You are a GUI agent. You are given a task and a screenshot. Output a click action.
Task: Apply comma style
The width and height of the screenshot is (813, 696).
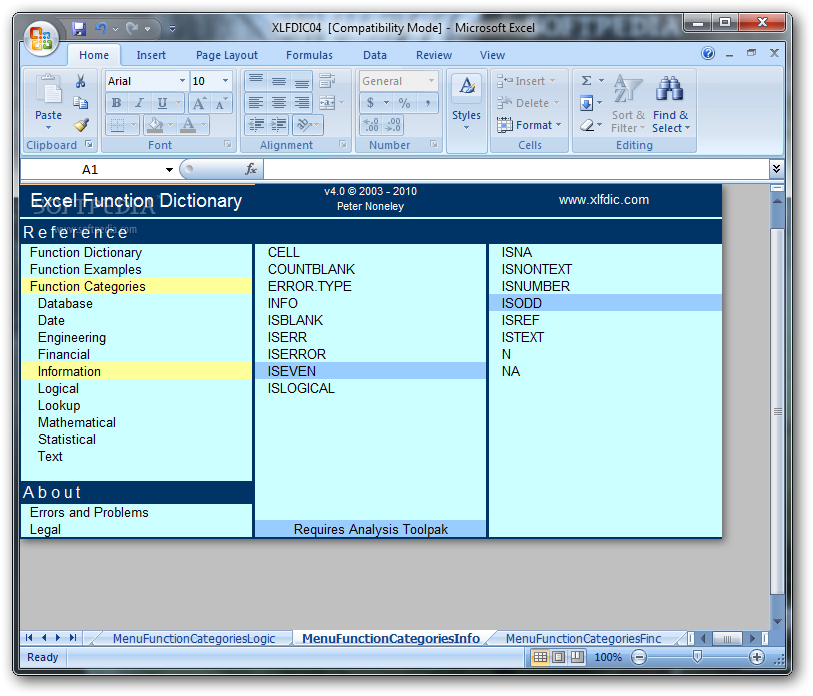[428, 103]
